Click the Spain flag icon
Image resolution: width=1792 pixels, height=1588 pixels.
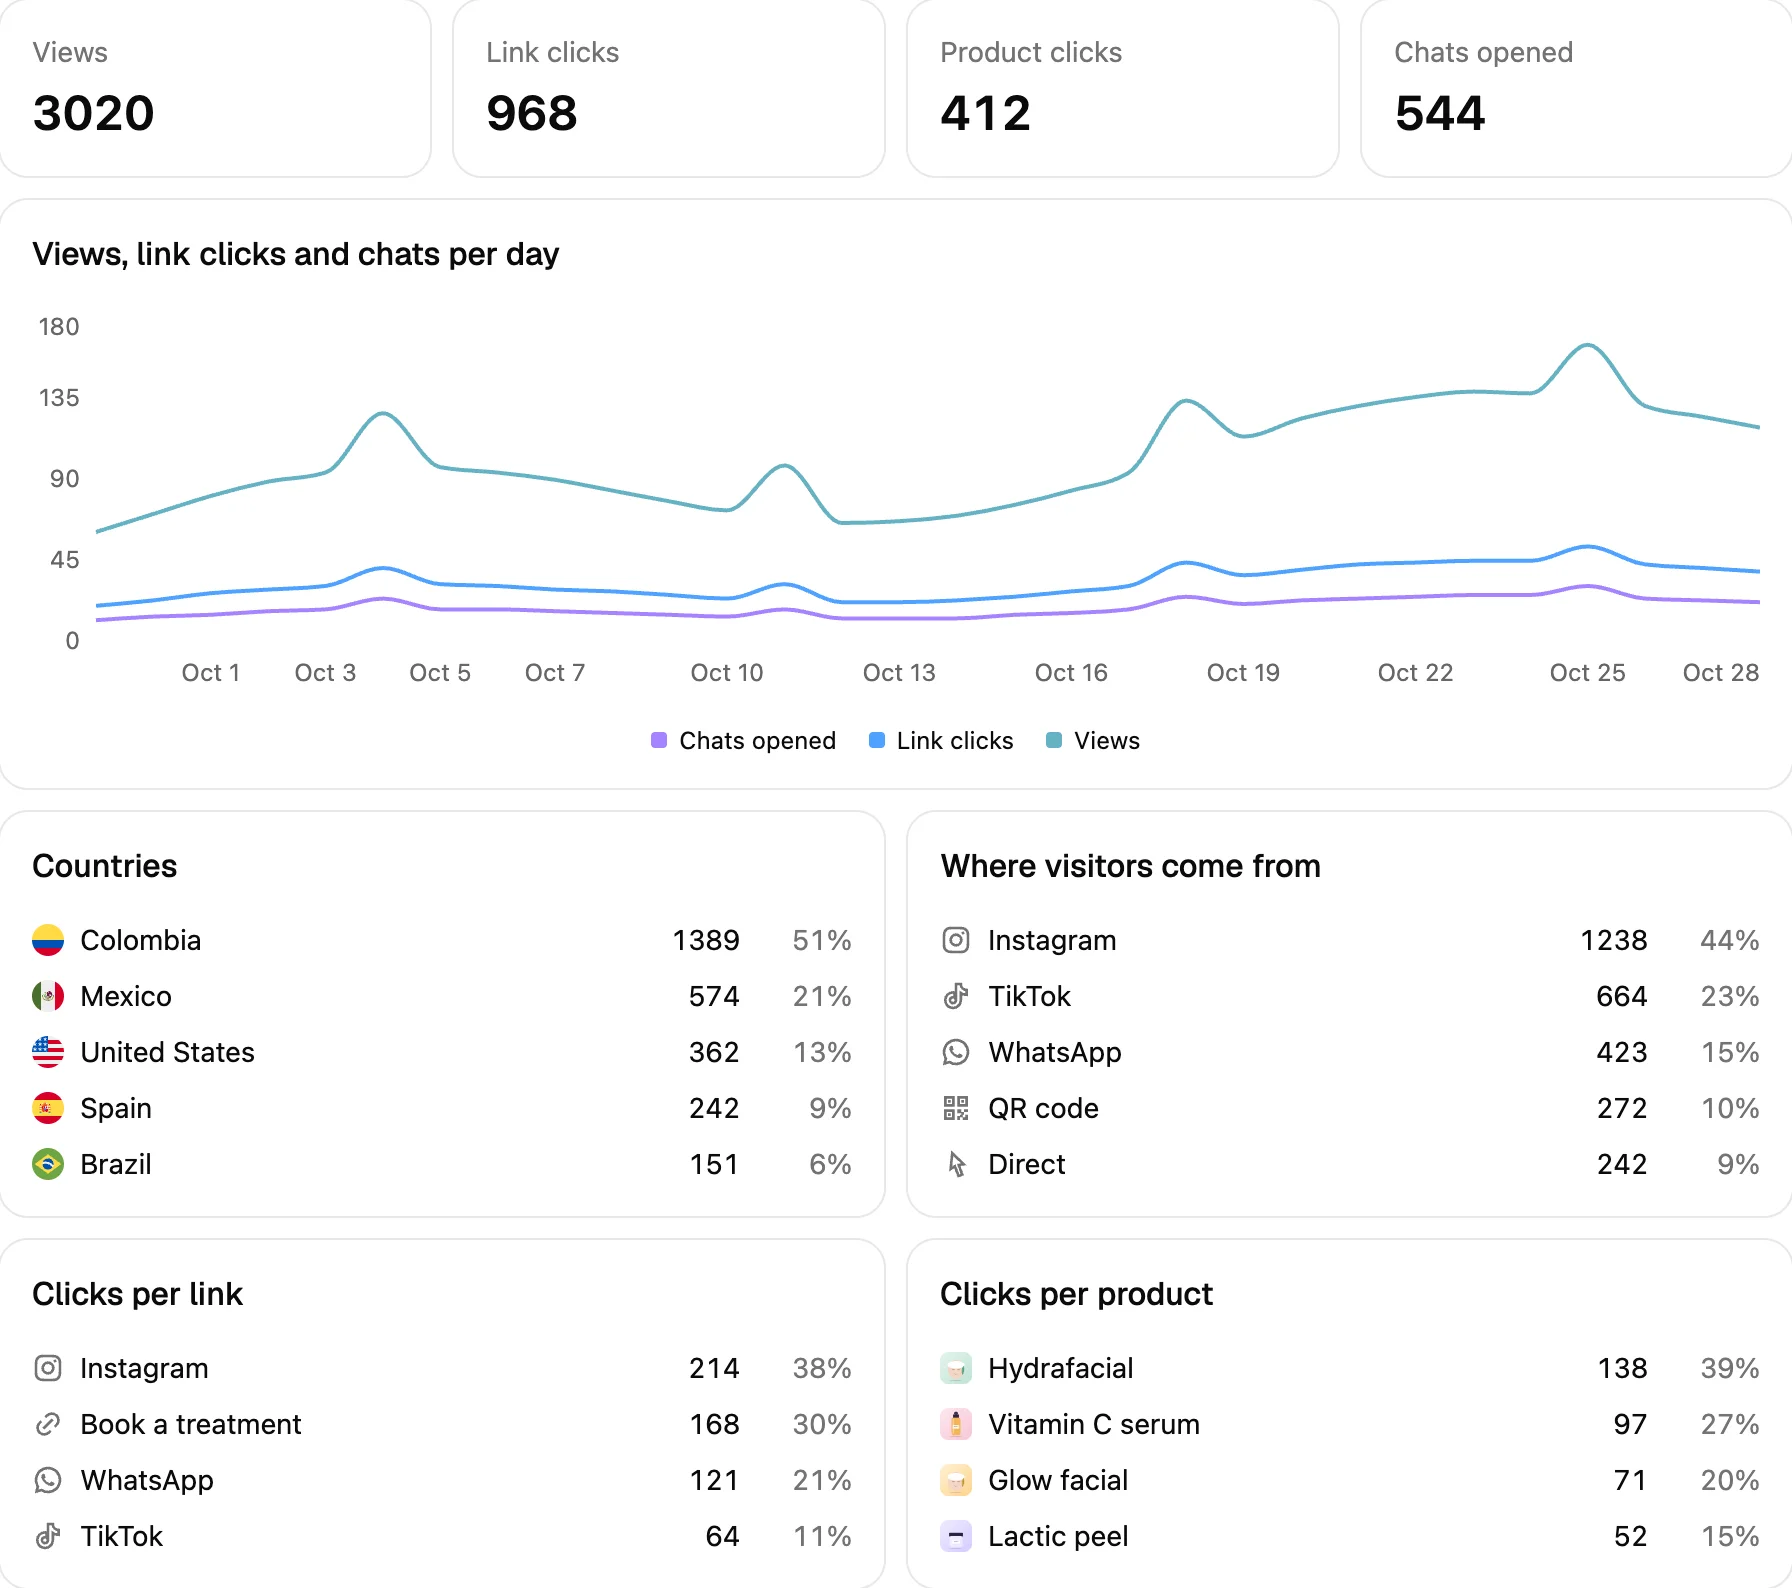(48, 1108)
